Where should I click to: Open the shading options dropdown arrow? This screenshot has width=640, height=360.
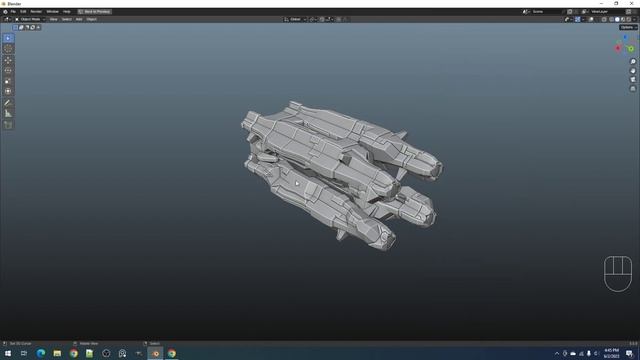coord(635,19)
